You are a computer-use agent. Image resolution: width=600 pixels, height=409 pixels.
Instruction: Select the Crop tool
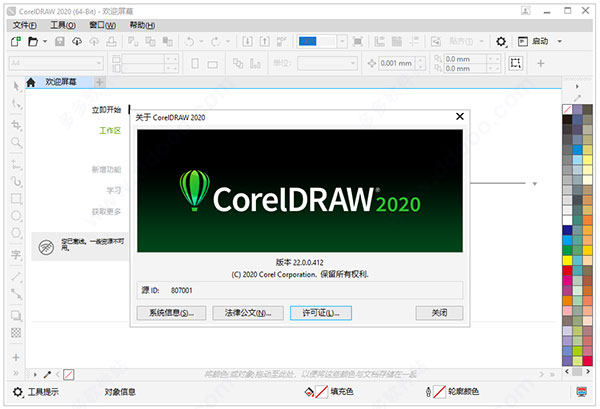point(16,125)
